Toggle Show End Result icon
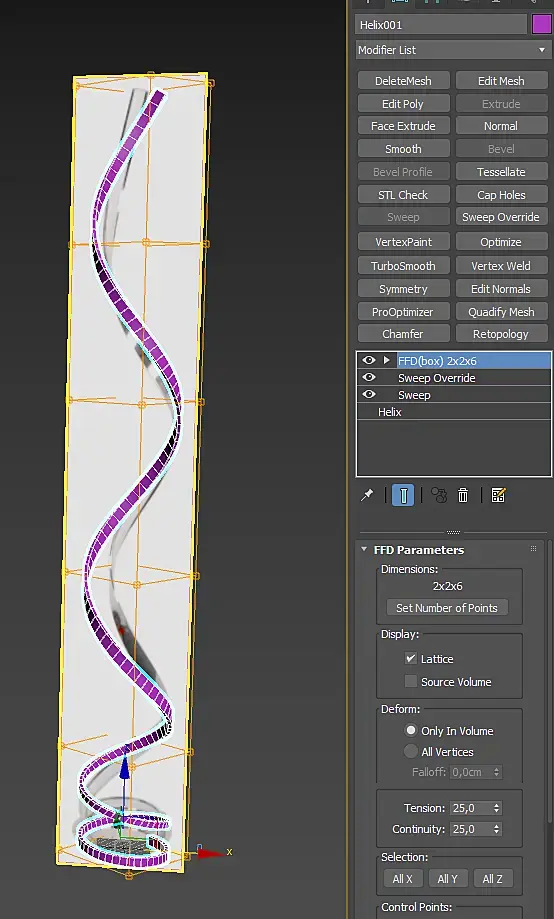554x919 pixels. [x=403, y=495]
